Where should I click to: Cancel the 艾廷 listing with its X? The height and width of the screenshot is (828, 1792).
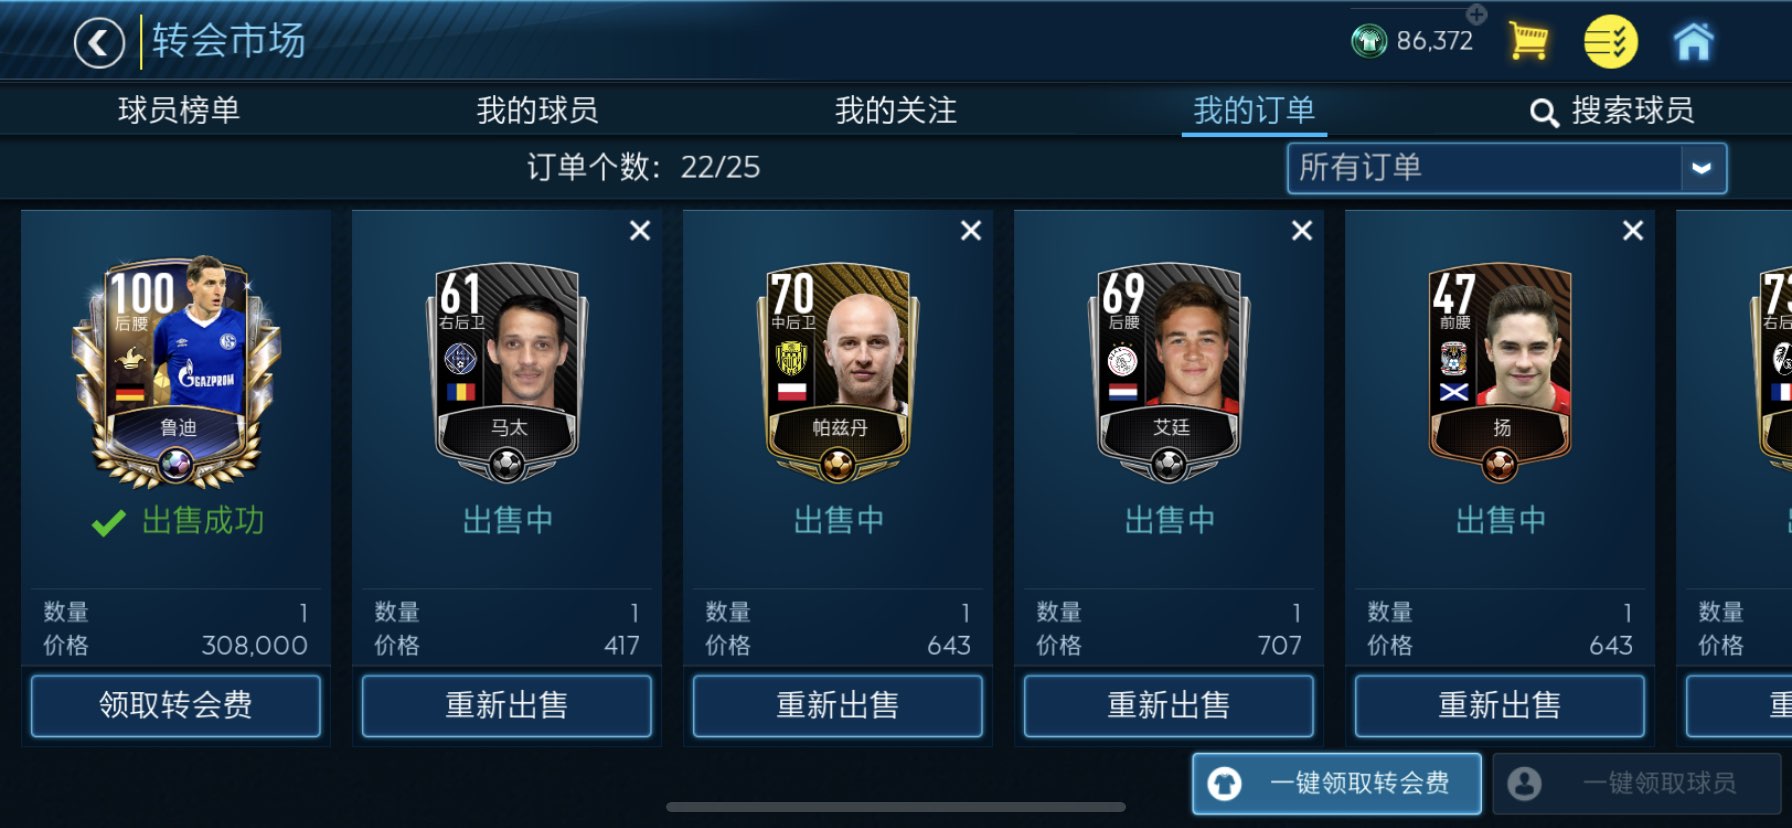click(1302, 231)
